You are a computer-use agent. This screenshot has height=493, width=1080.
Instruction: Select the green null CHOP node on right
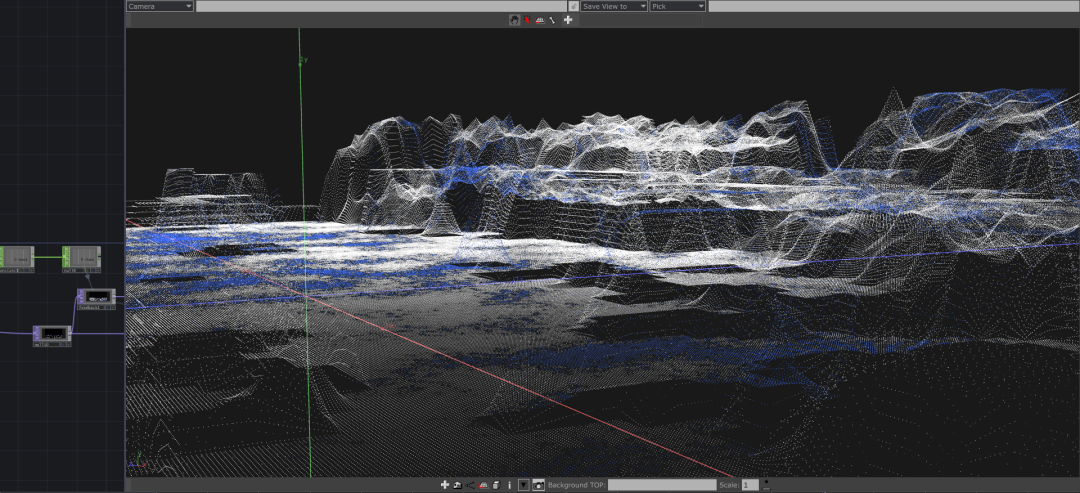point(81,258)
